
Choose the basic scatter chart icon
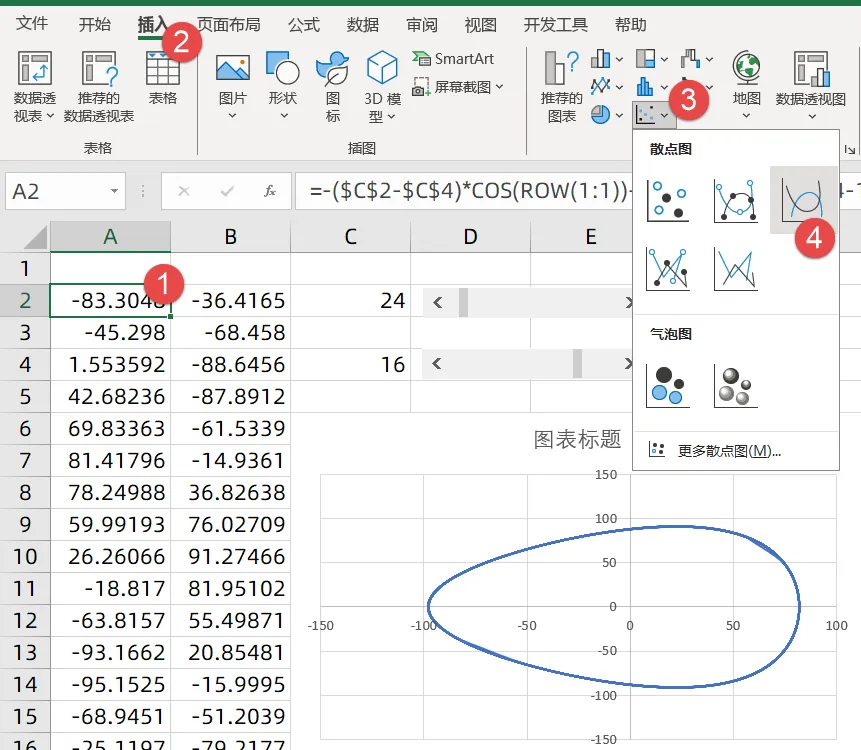[668, 201]
